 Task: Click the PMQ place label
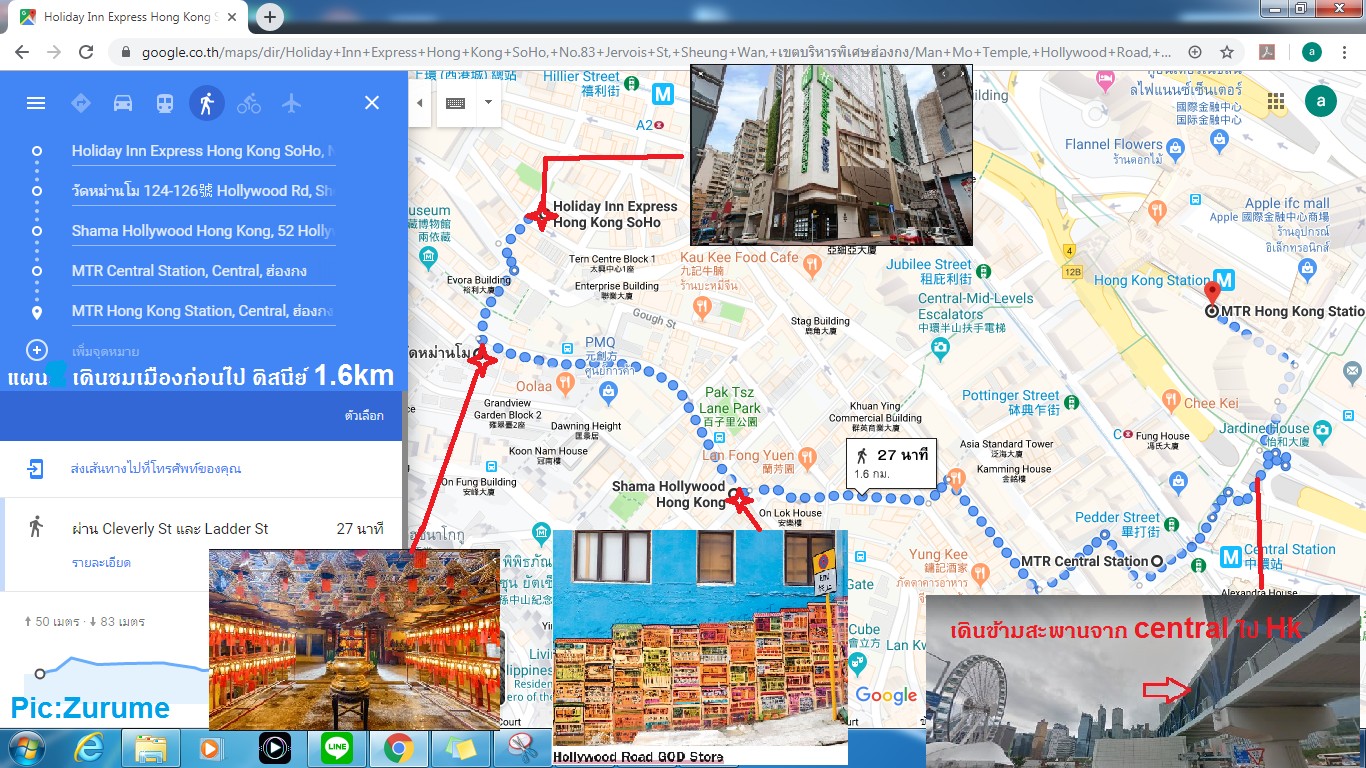click(x=600, y=342)
